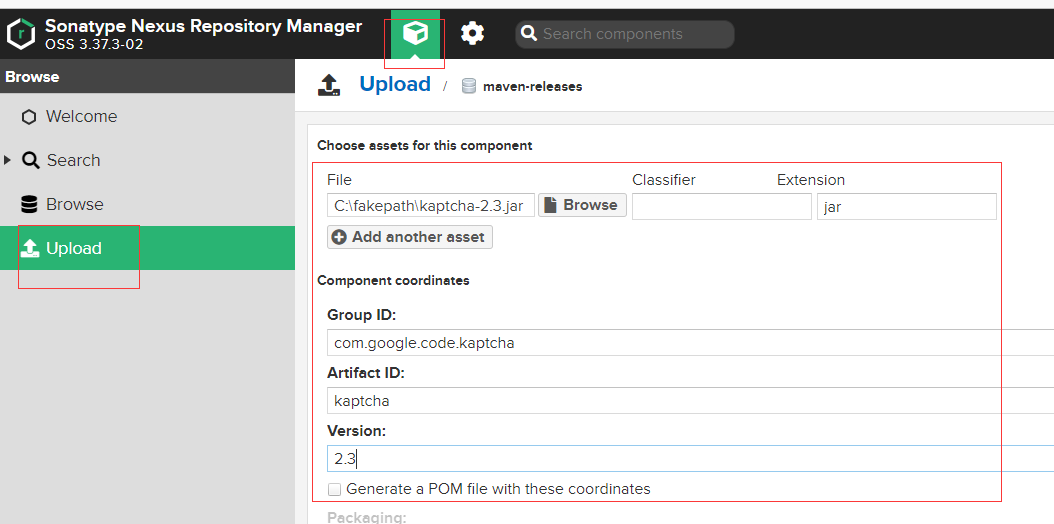This screenshot has height=524, width=1054.
Task: Click the Browse file button
Action: [x=582, y=205]
